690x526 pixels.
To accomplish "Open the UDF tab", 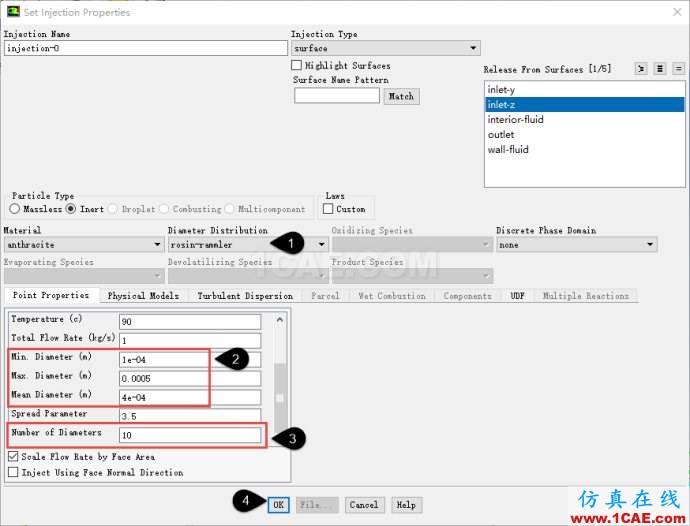I will pyautogui.click(x=518, y=296).
